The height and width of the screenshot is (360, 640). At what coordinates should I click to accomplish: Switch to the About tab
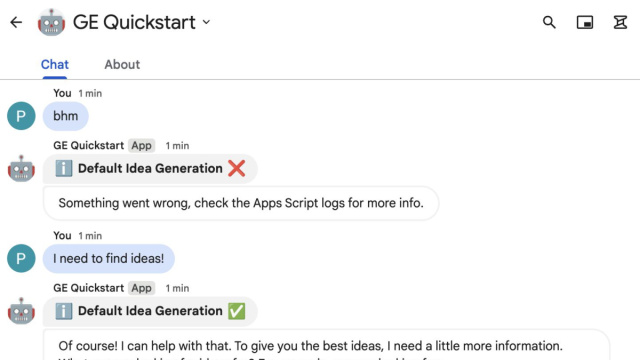(122, 64)
